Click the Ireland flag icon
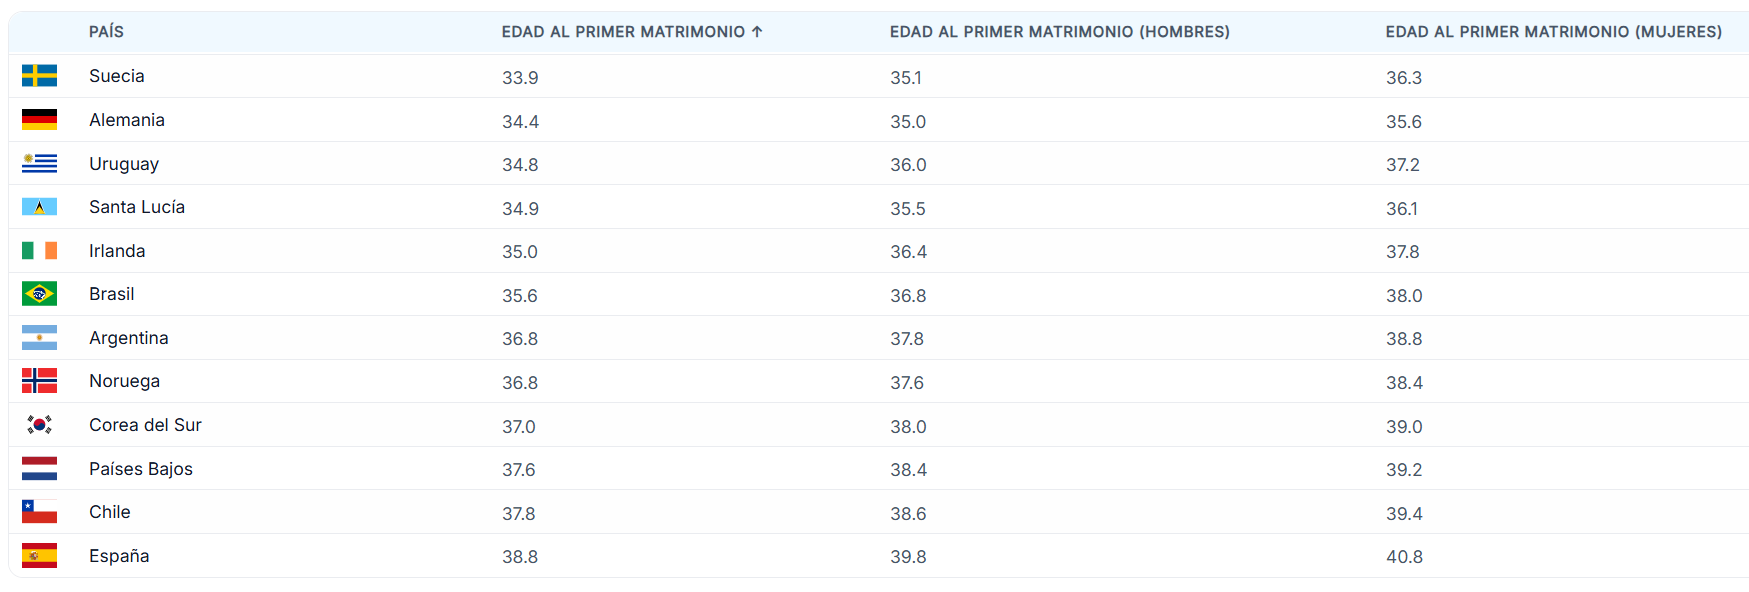 pyautogui.click(x=39, y=250)
